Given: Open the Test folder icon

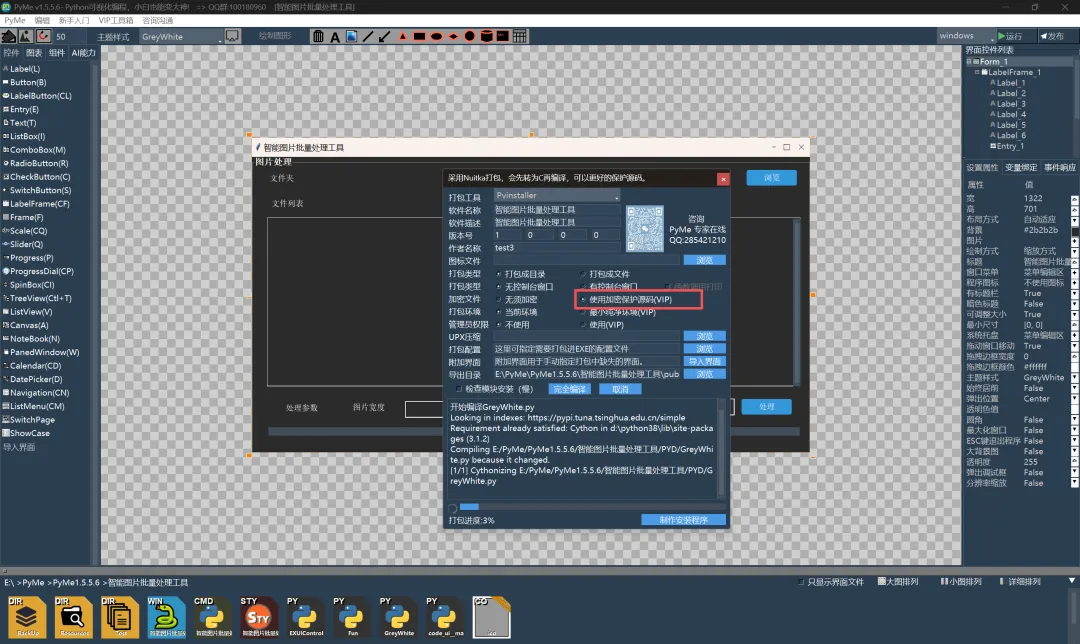Looking at the screenshot, I should 120,617.
